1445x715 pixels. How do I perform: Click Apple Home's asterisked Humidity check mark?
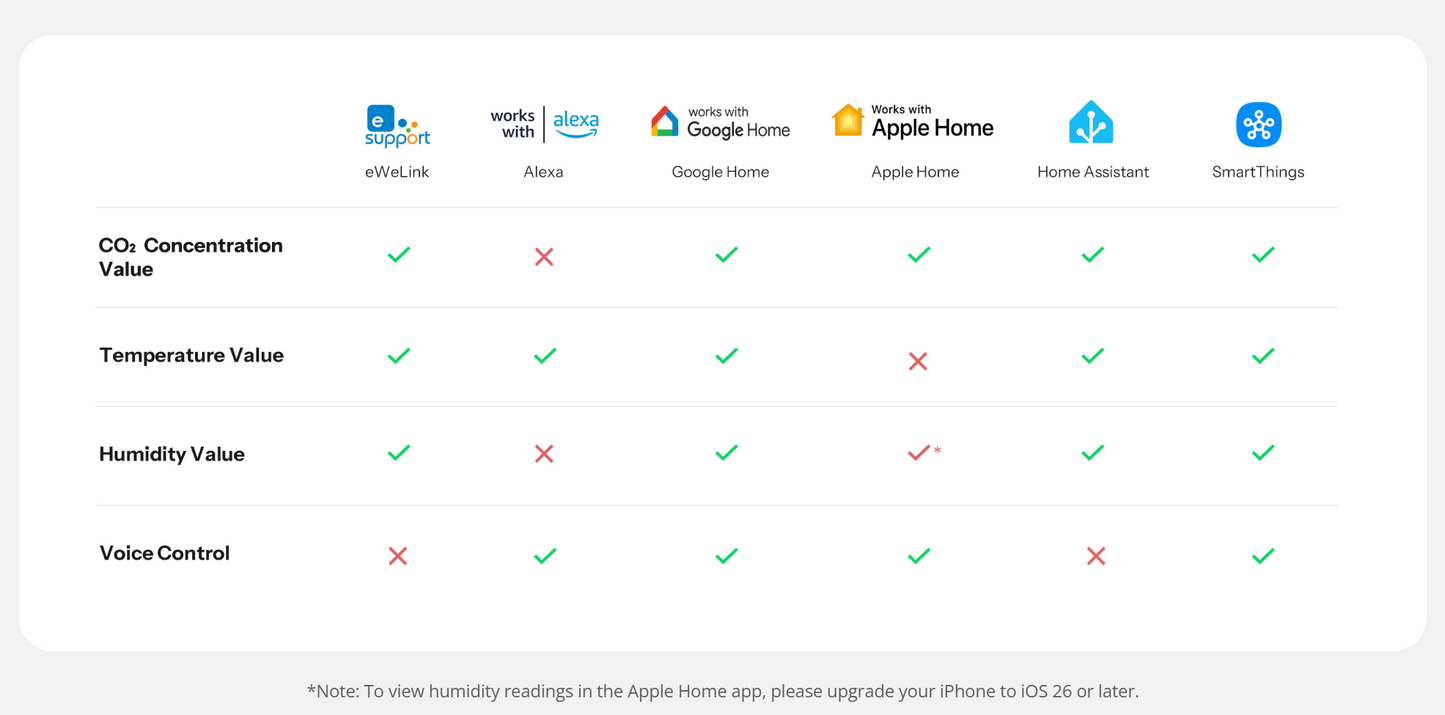920,453
